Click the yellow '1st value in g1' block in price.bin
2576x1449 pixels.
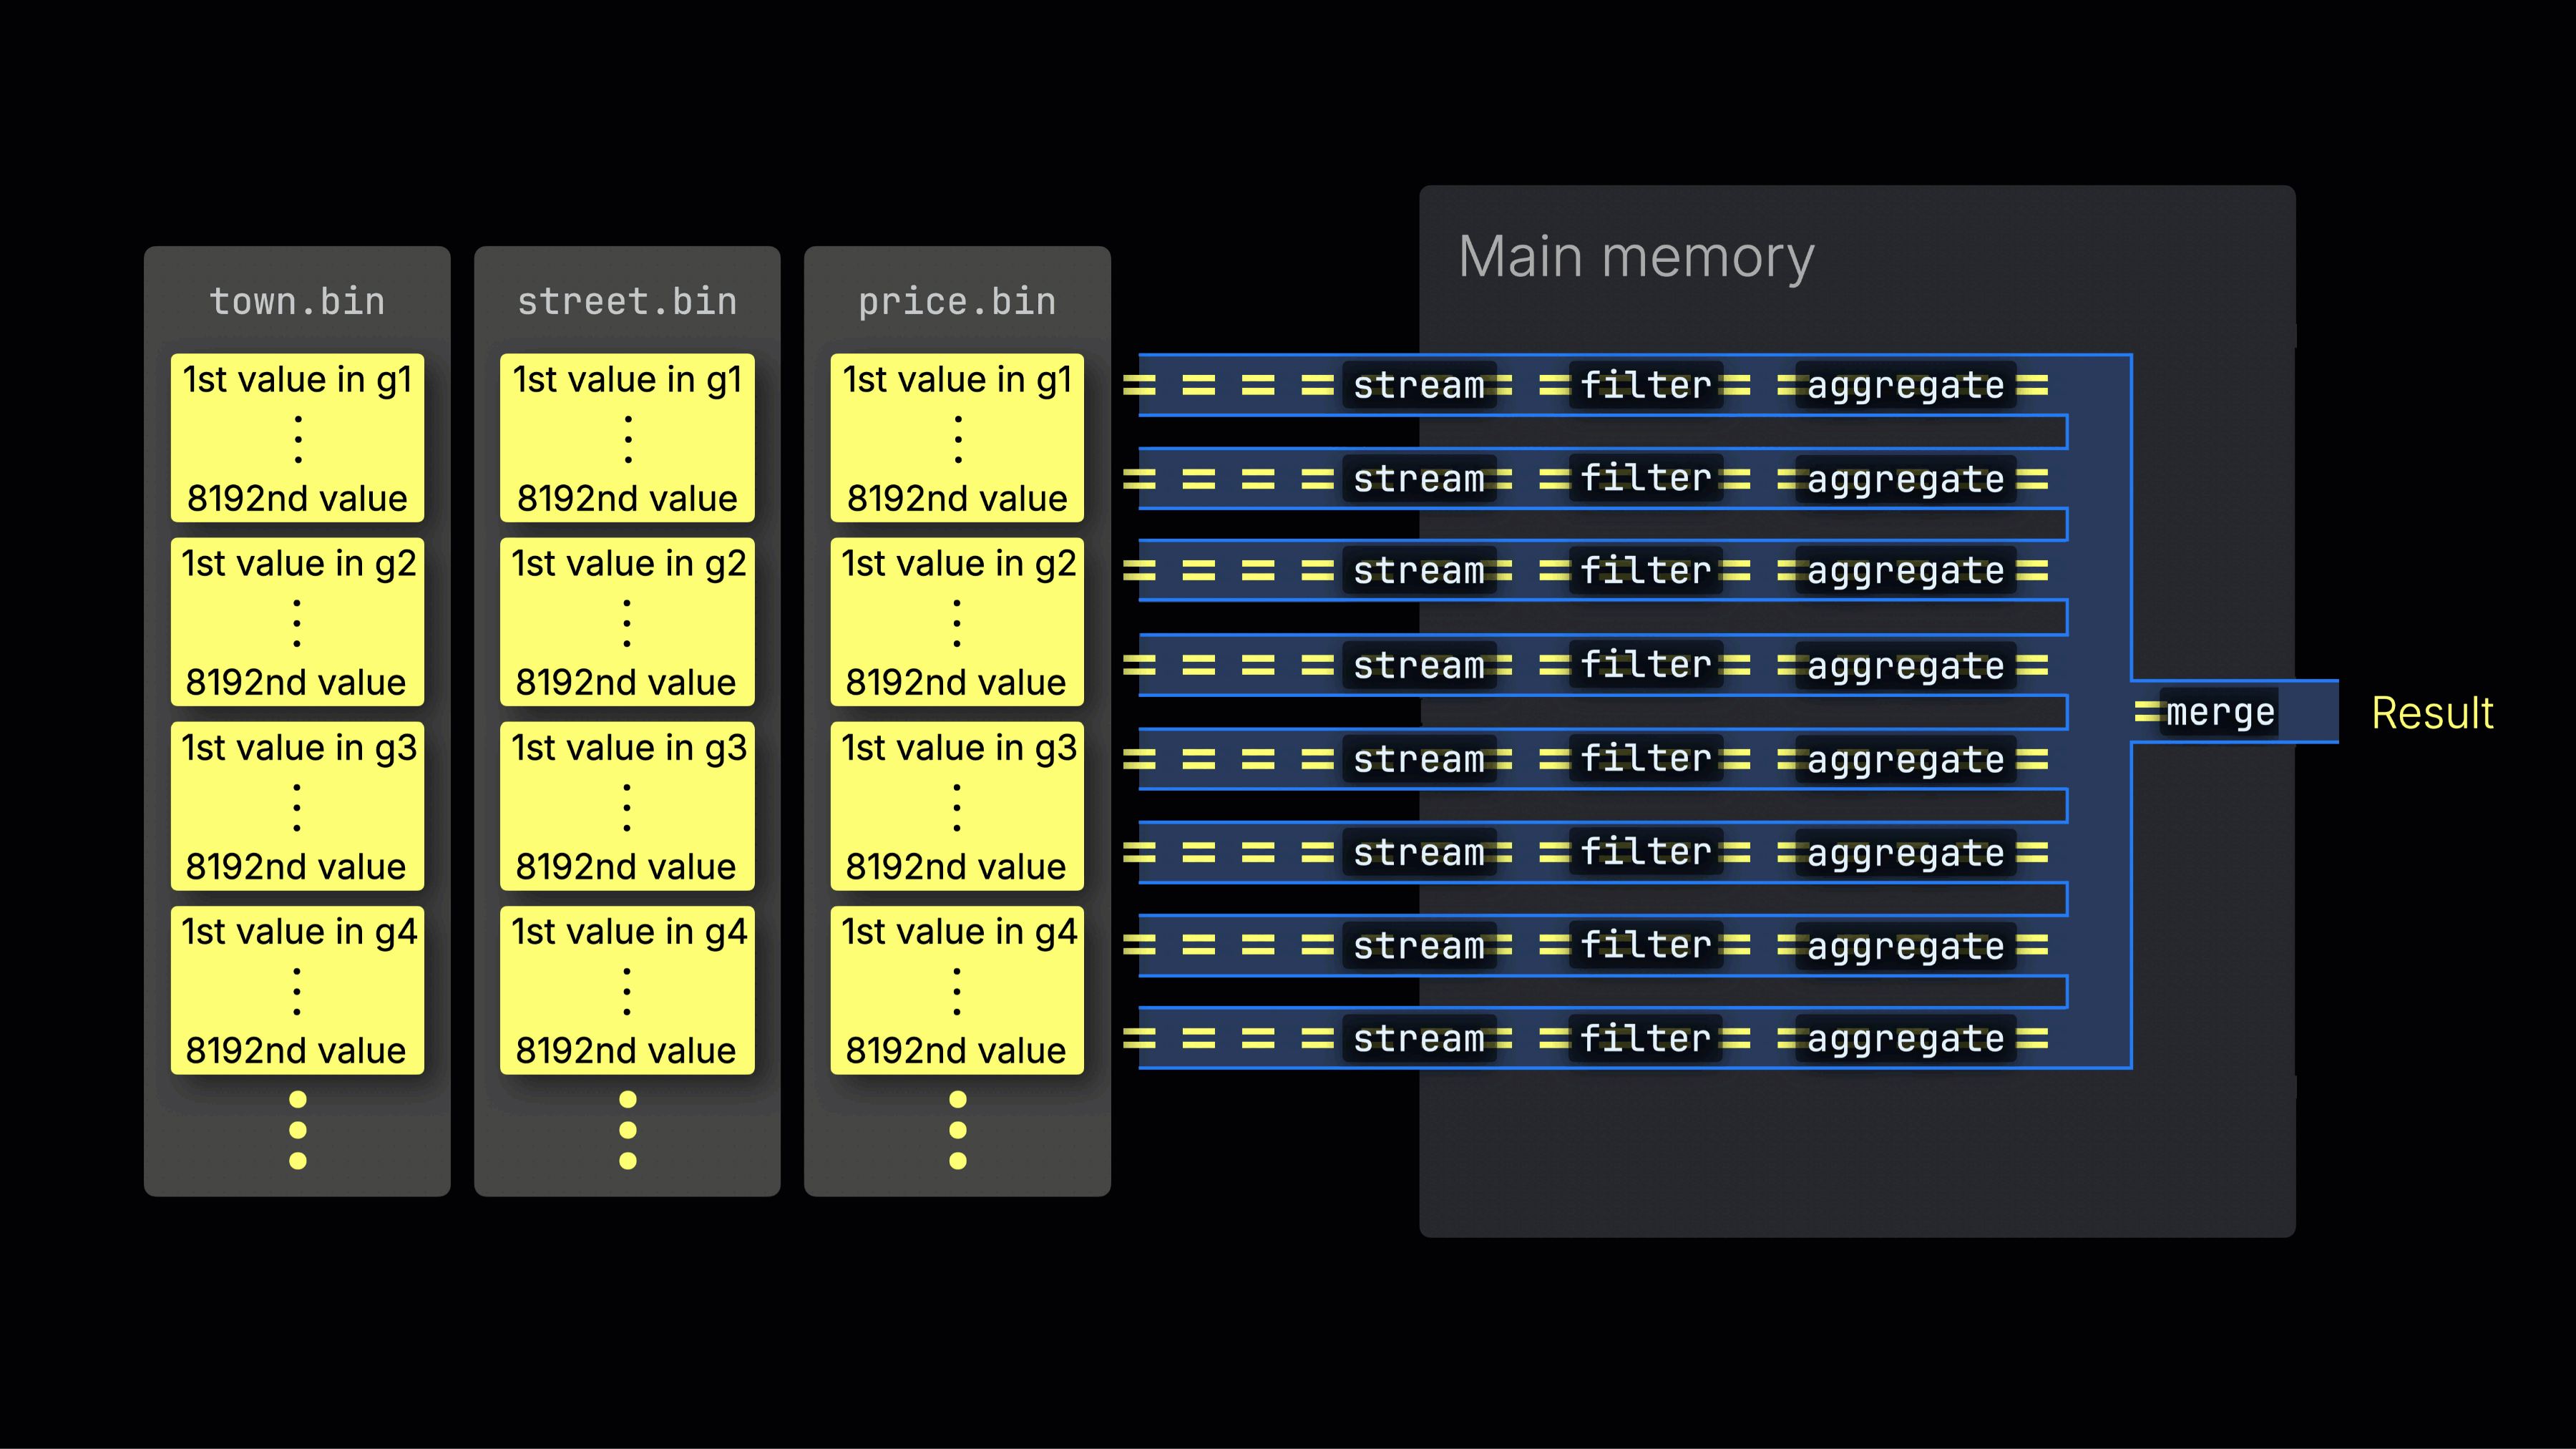coord(956,437)
